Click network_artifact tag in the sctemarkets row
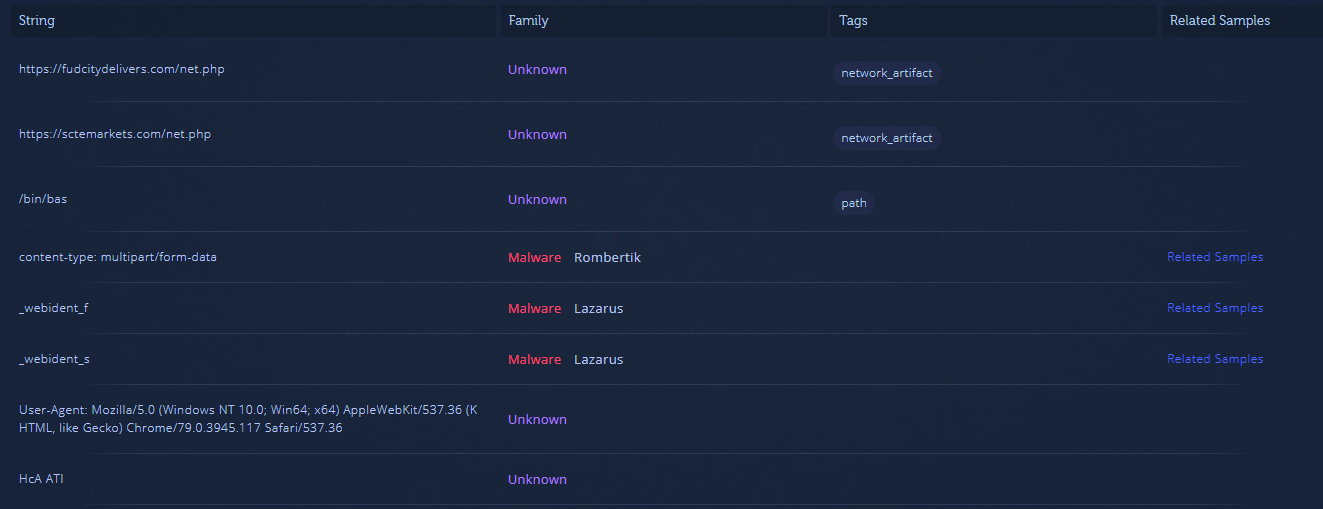Image resolution: width=1323 pixels, height=509 pixels. click(886, 138)
